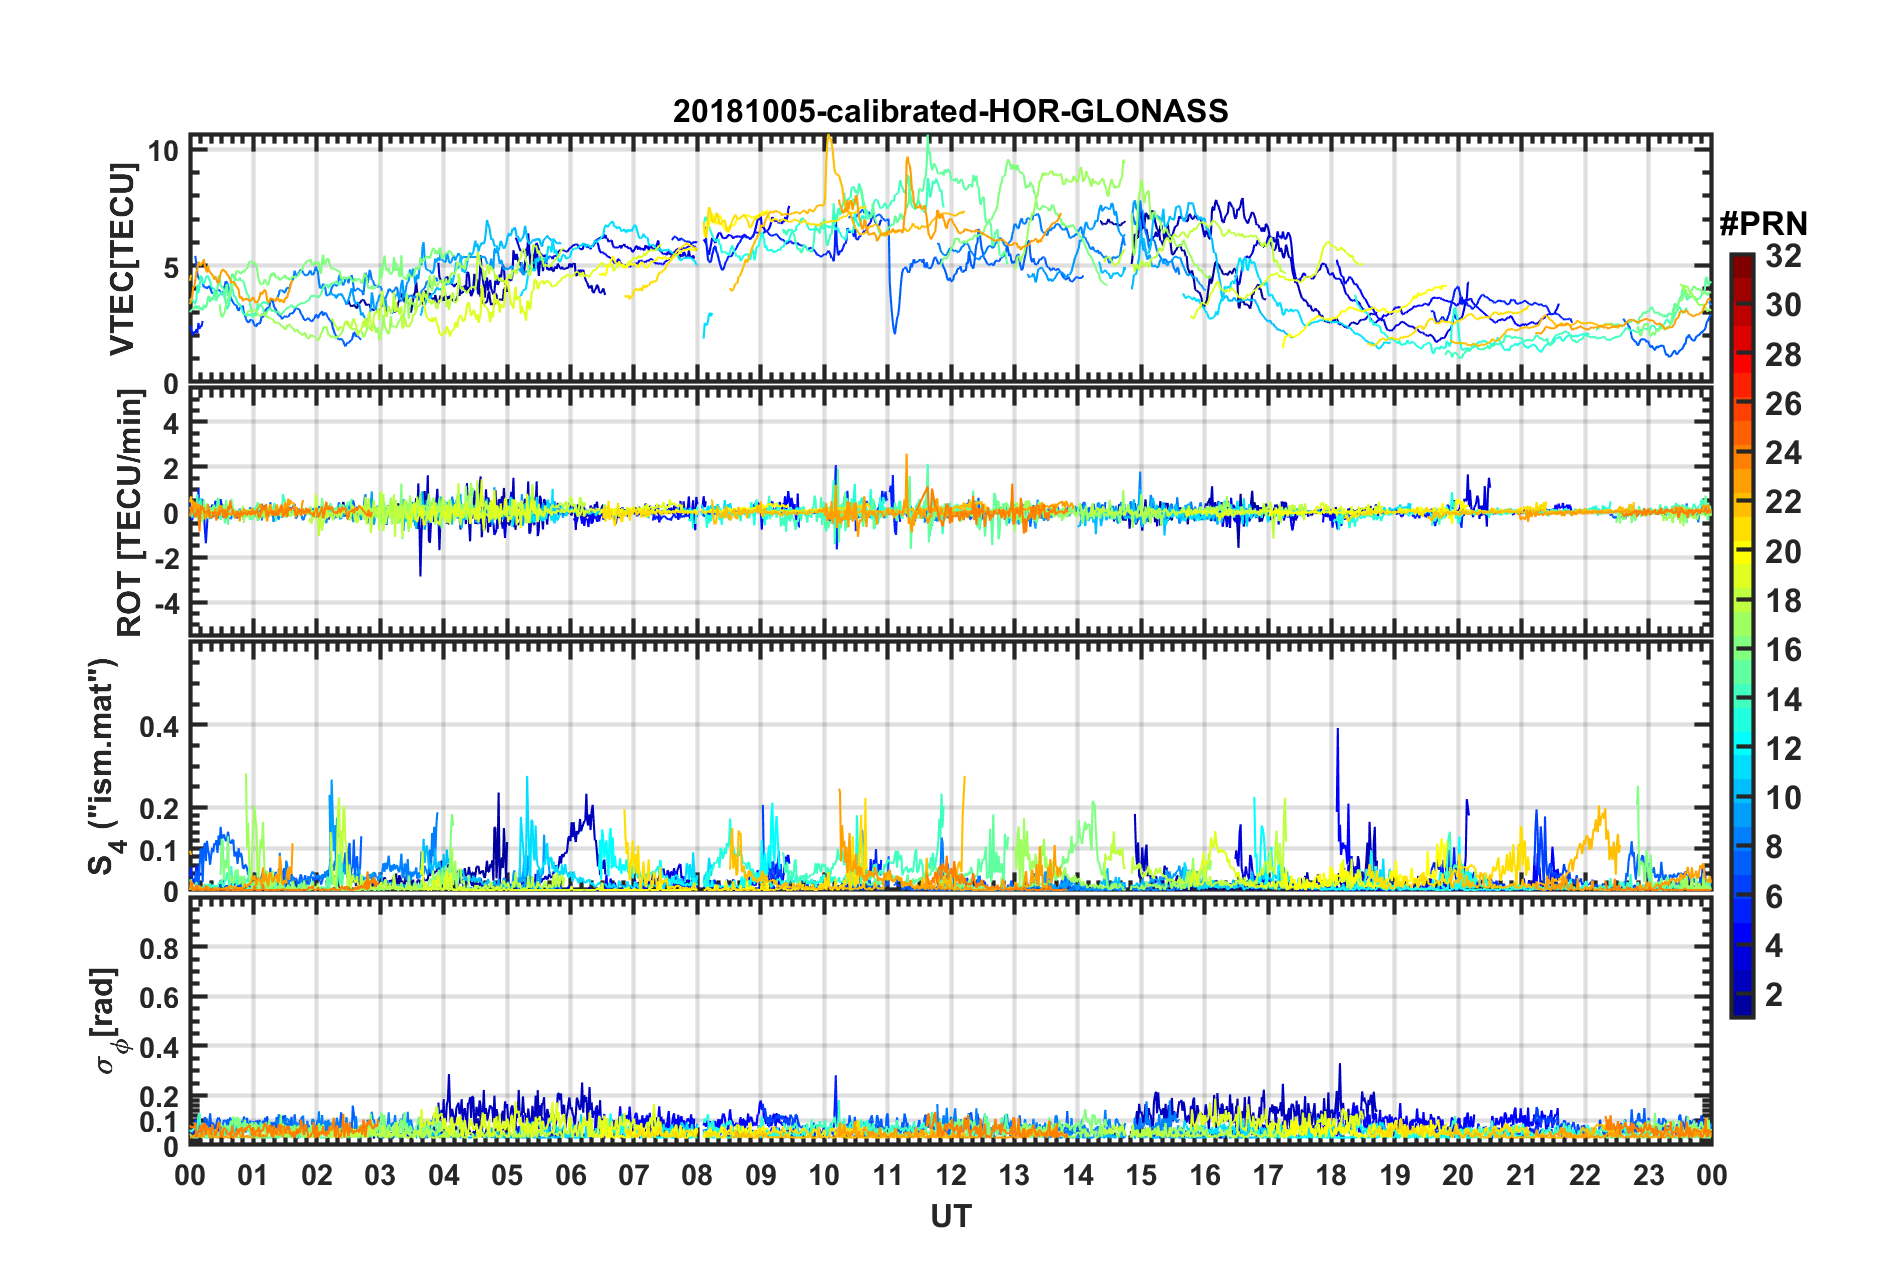Viewport: 1902px width, 1272px height.
Task: Click x-axis hour tick label 03
Action: pyautogui.click(x=380, y=1175)
